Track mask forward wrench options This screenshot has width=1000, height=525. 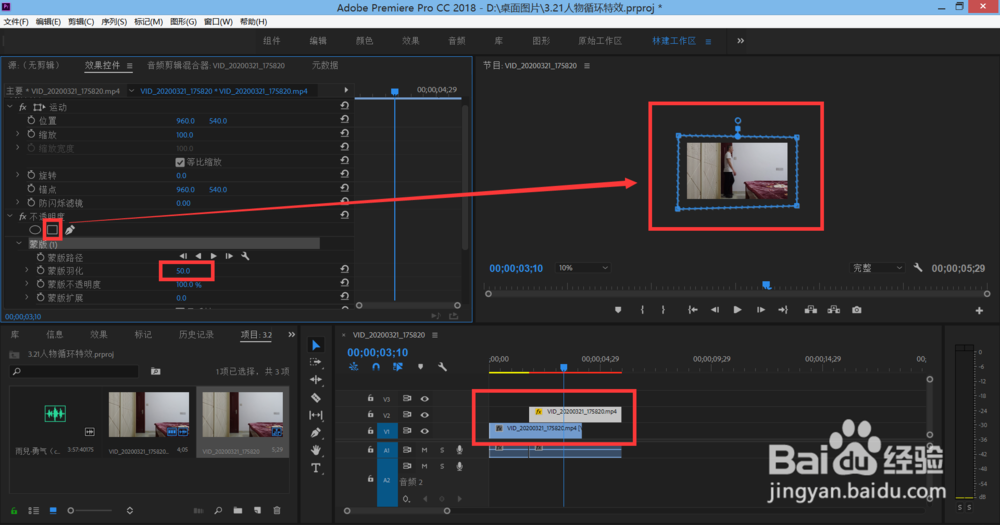click(245, 256)
